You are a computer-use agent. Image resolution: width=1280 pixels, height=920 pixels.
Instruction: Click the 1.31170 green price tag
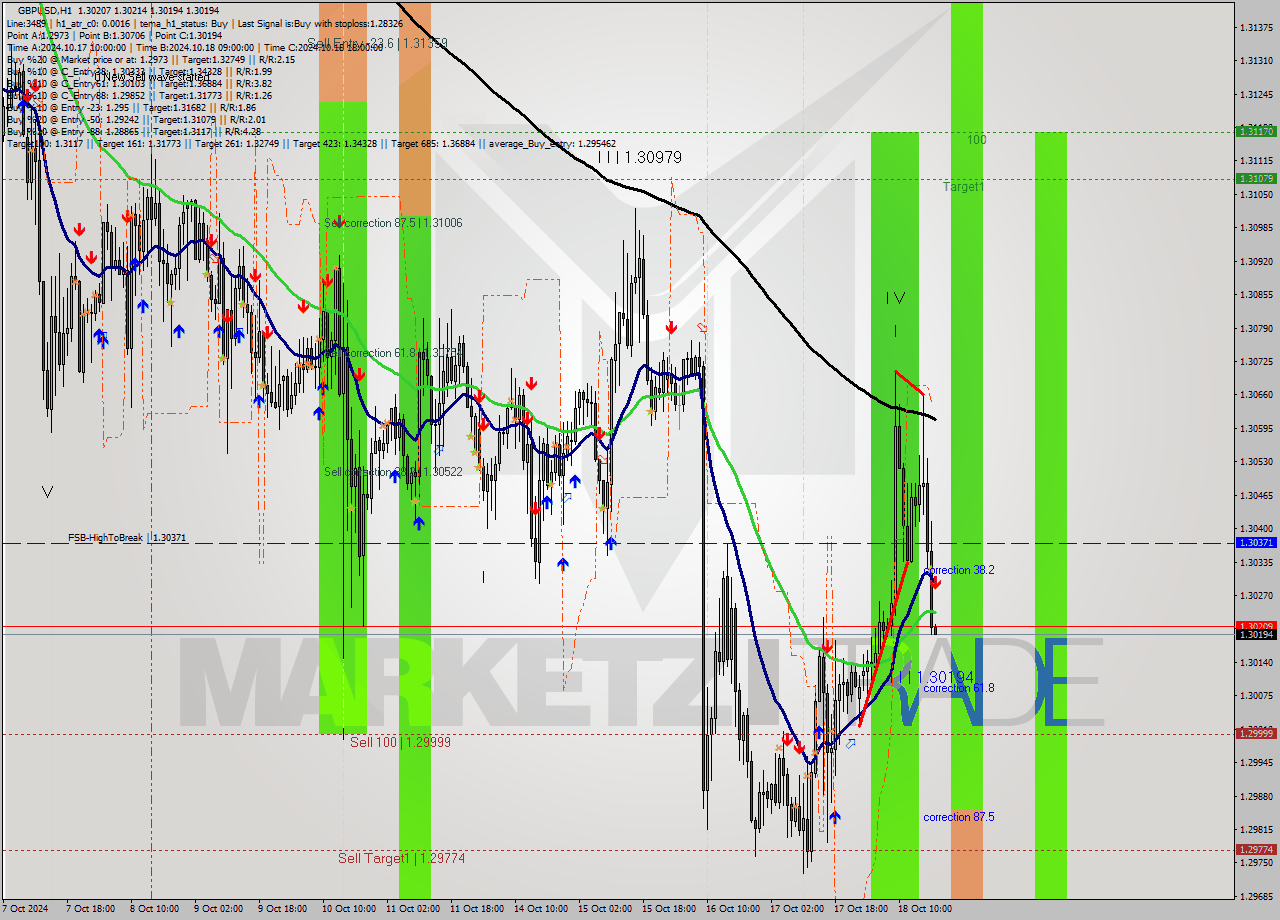[x=1256, y=131]
